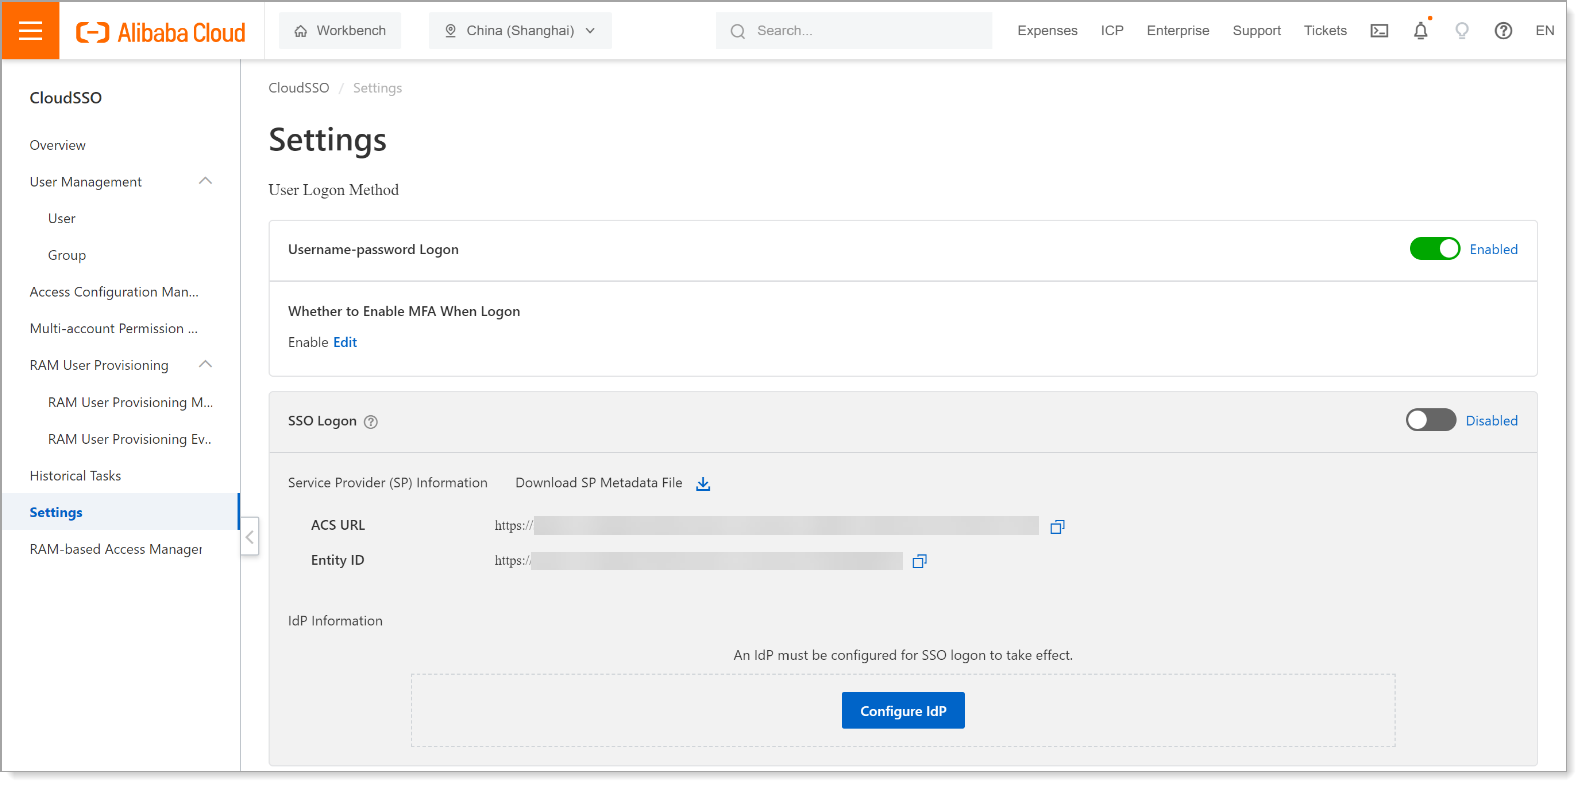Viewport: 1582px width, 787px height.
Task: Enable the SSO Logon toggle
Action: coord(1431,420)
